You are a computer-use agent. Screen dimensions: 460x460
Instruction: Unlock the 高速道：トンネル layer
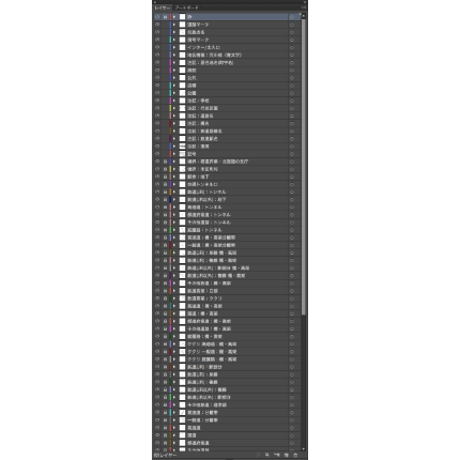coord(165,207)
